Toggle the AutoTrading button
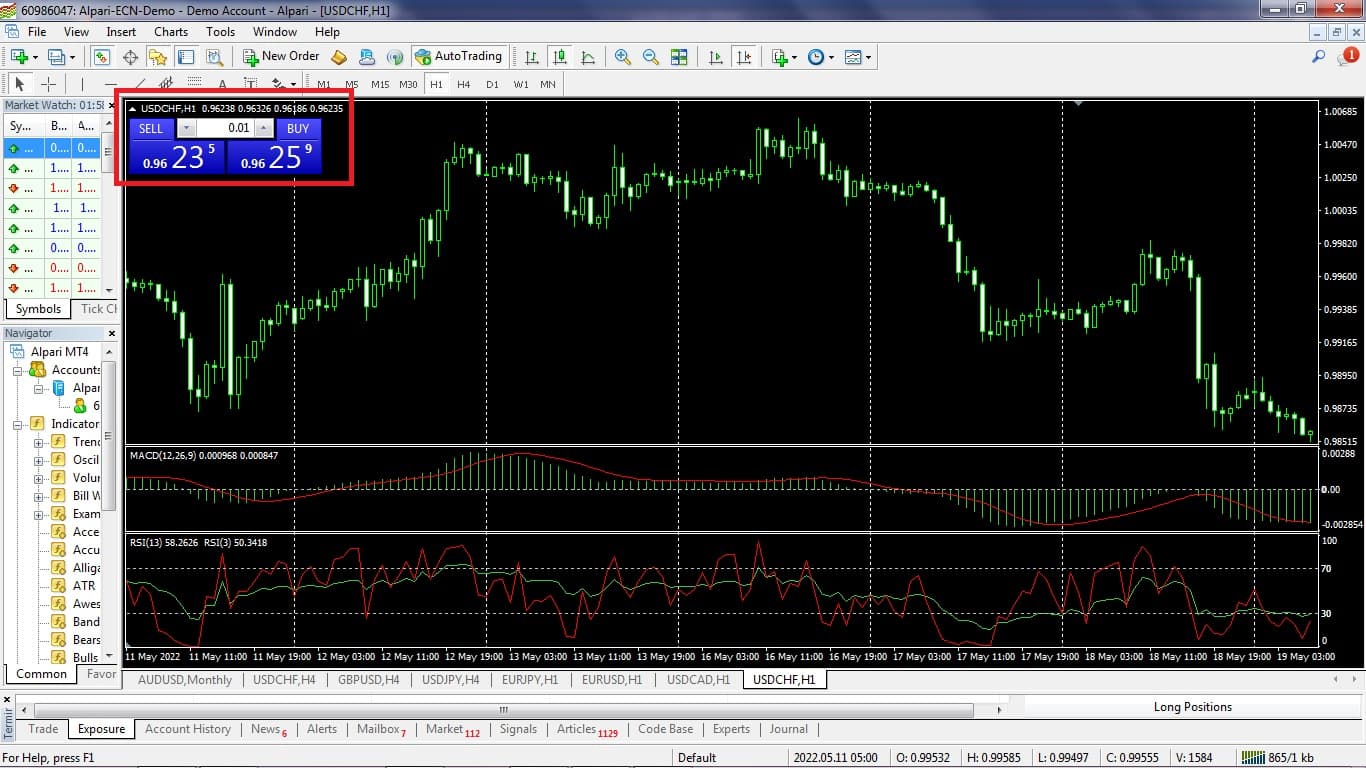 (x=458, y=57)
